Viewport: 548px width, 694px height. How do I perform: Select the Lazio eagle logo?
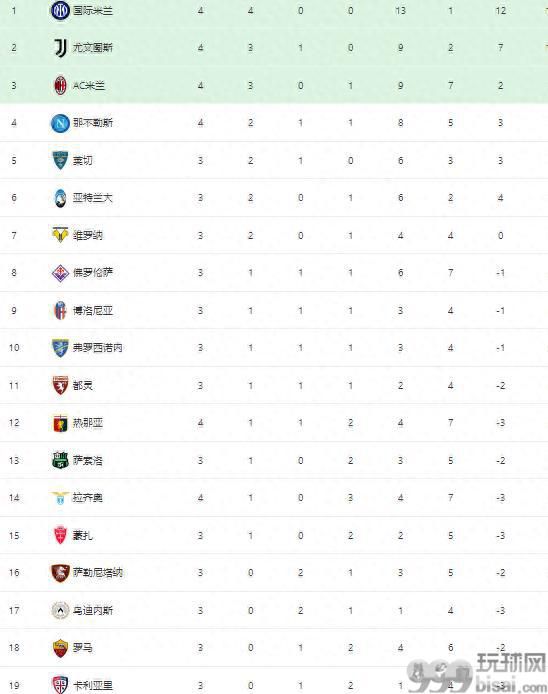pyautogui.click(x=60, y=498)
